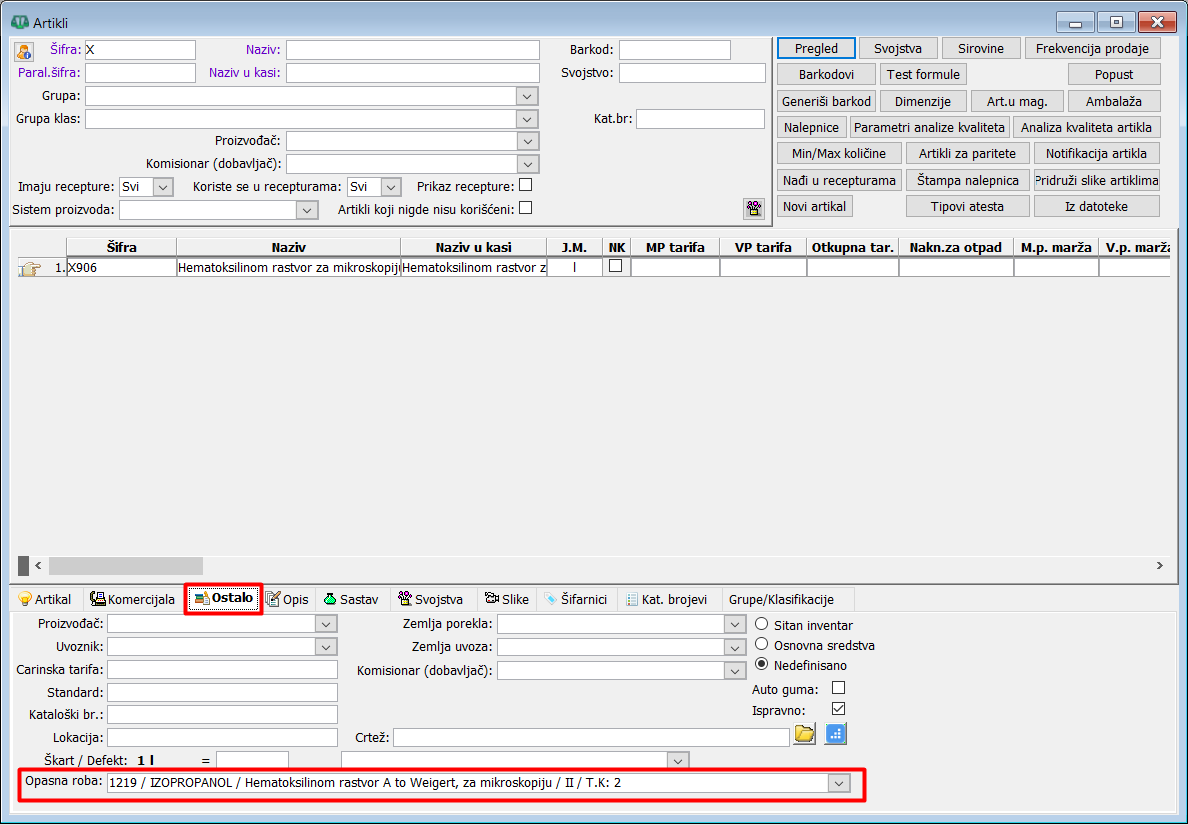Select the Nedefinisano radio button

761,664
